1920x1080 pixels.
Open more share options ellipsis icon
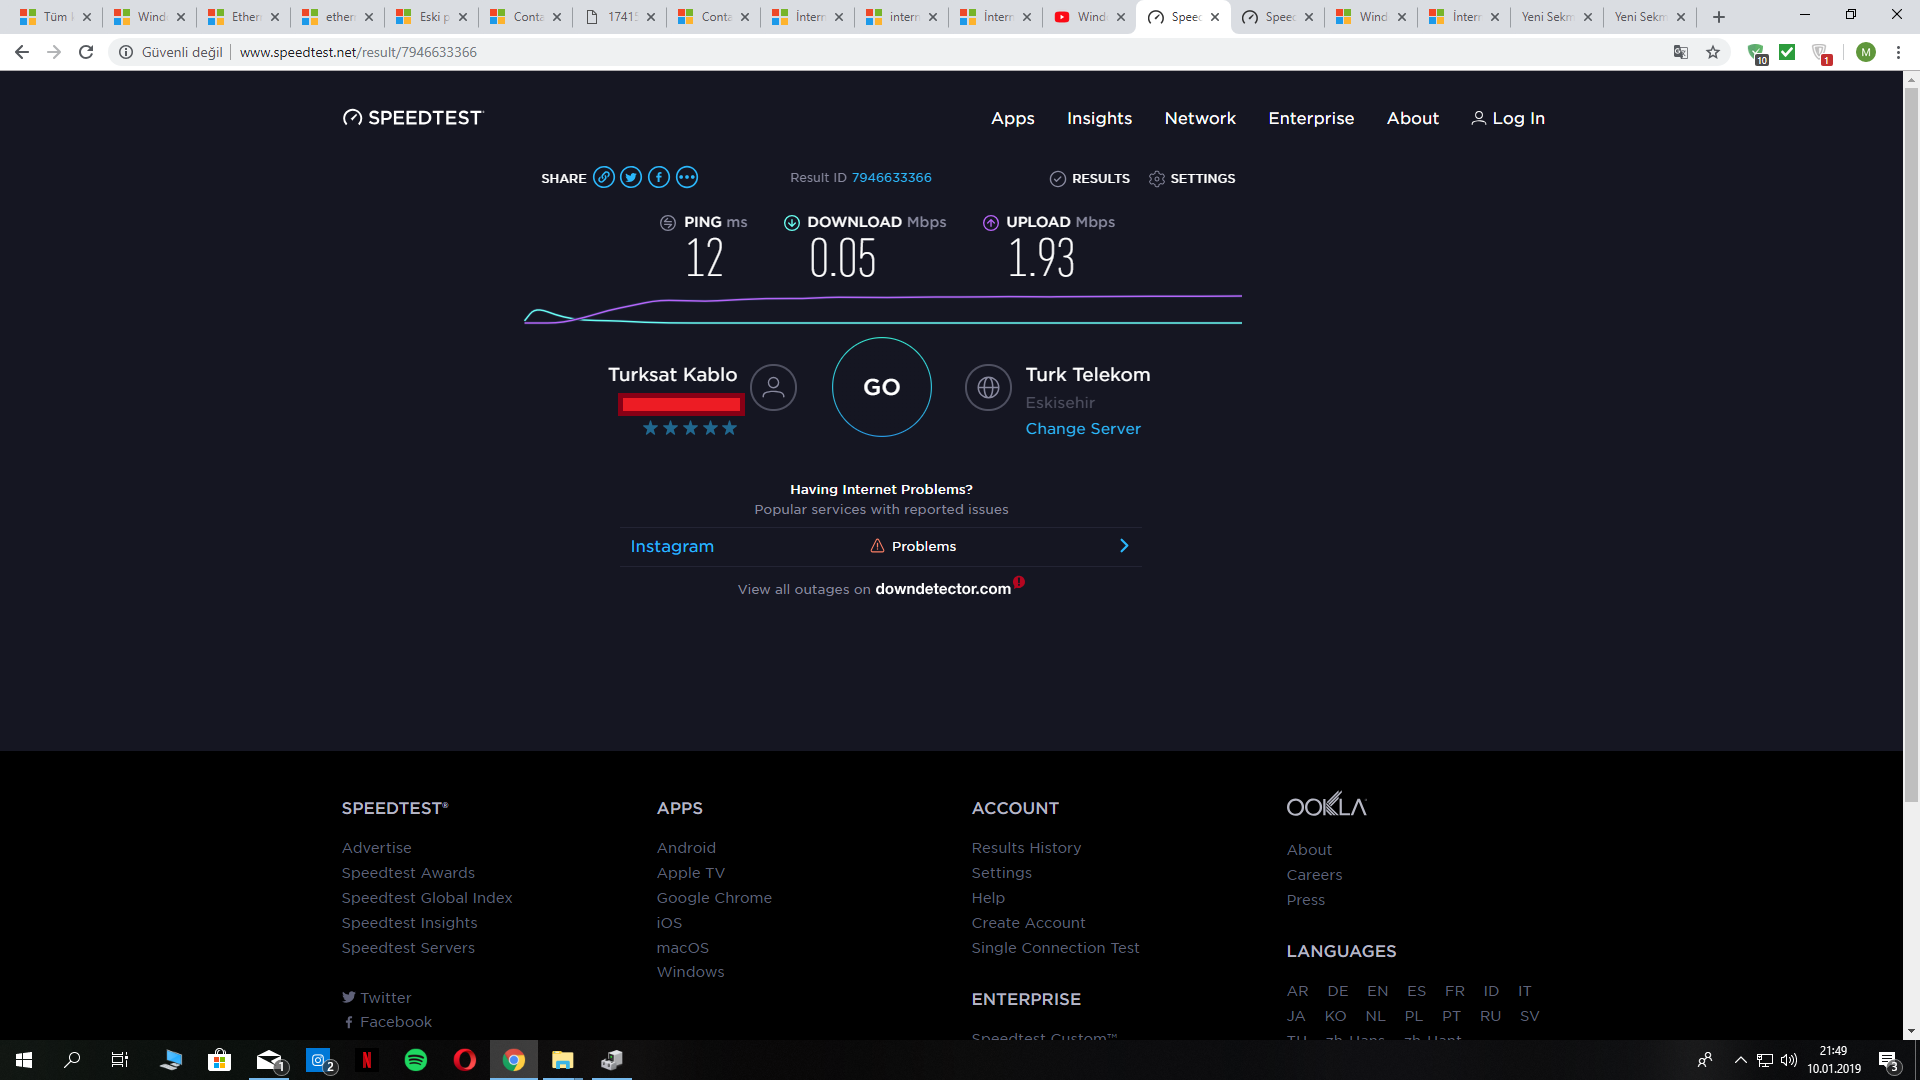[687, 178]
